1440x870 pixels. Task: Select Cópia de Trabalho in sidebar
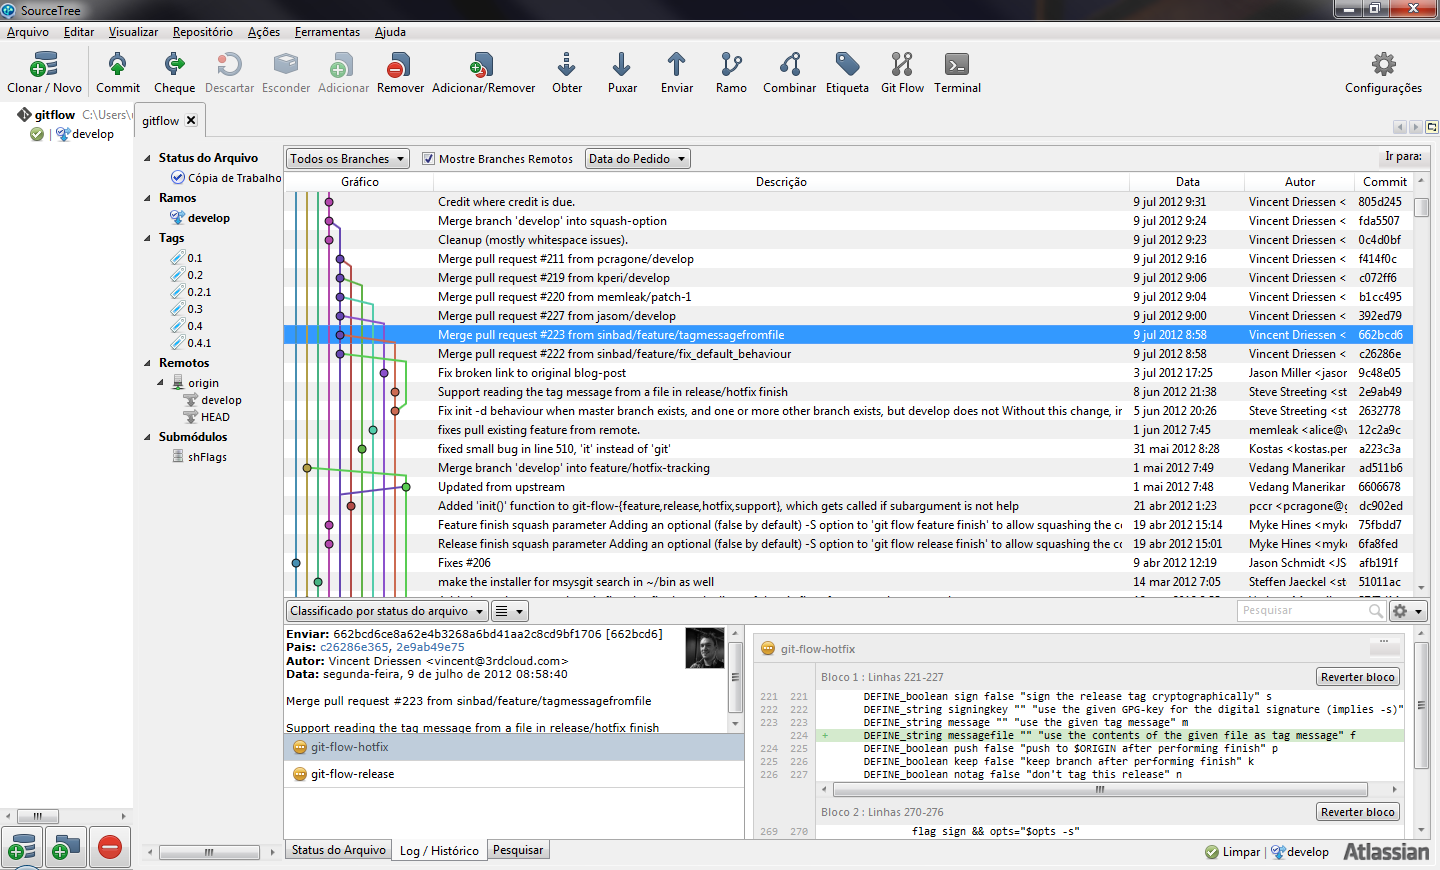tap(226, 178)
